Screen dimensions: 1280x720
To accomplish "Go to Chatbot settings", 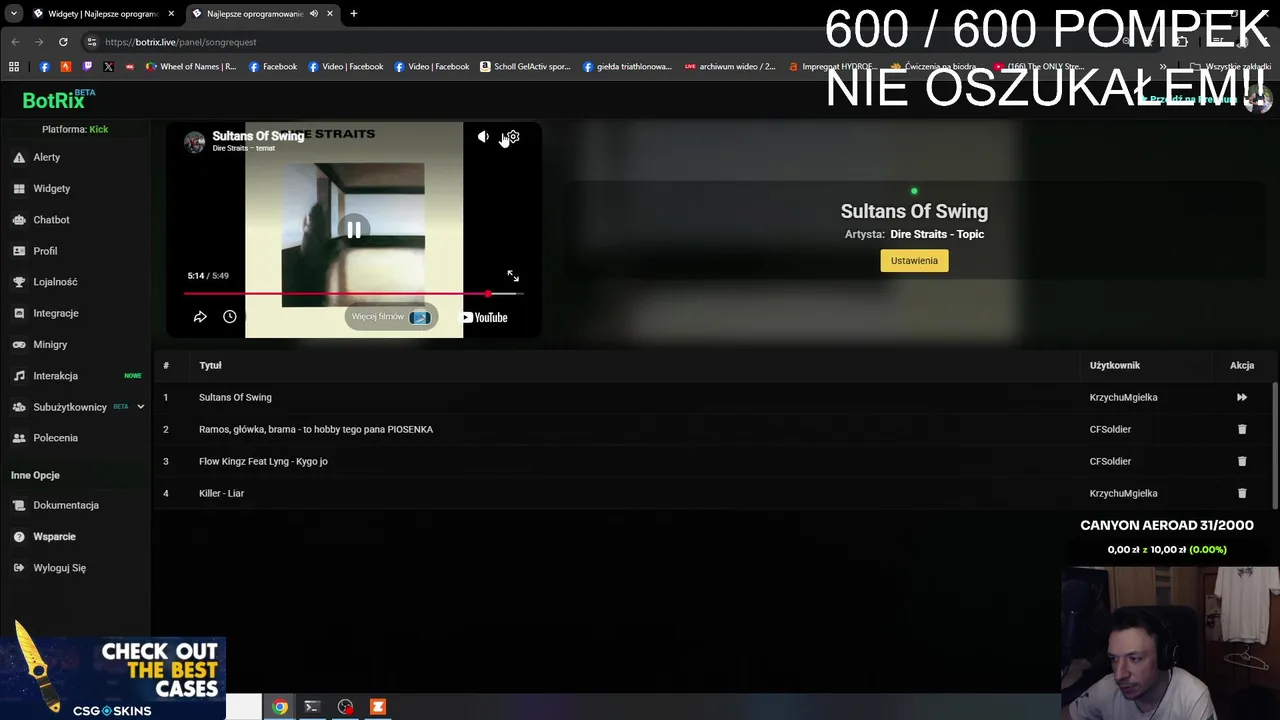I will 51,220.
